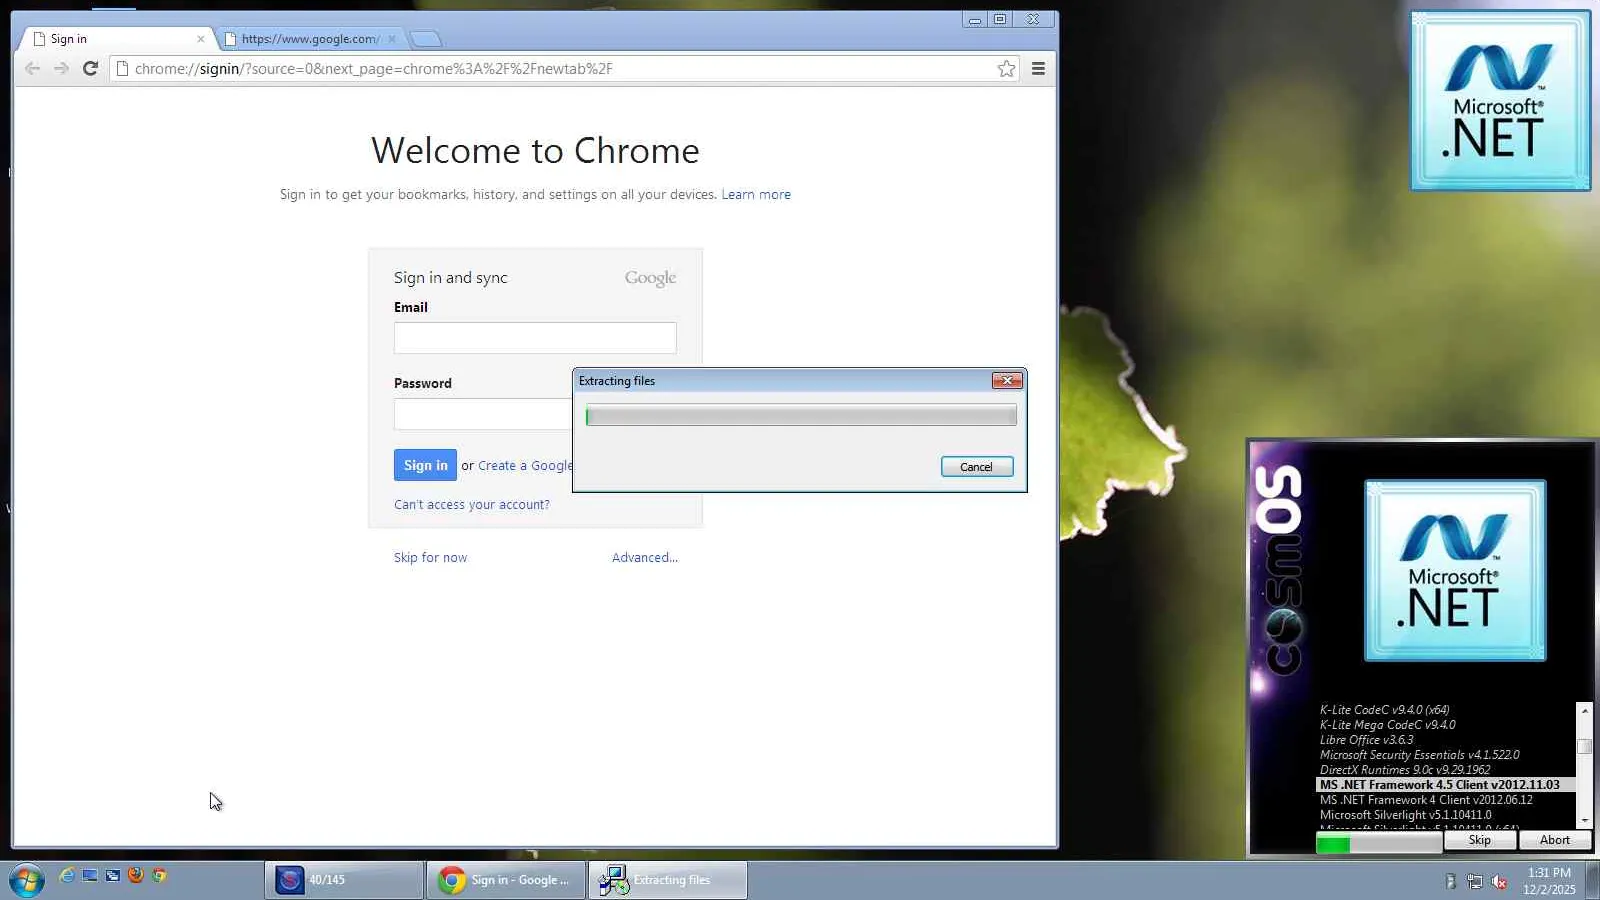Click the large Microsoft .NET desktop gadget image

pos(1500,100)
